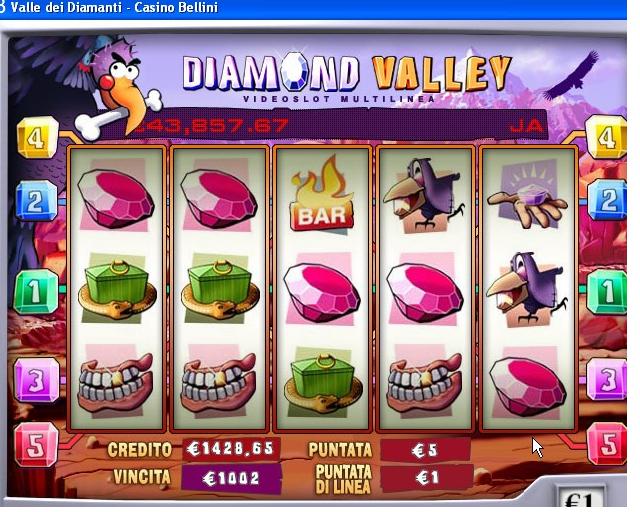Click the blue payline 2 gem on right

[607, 200]
